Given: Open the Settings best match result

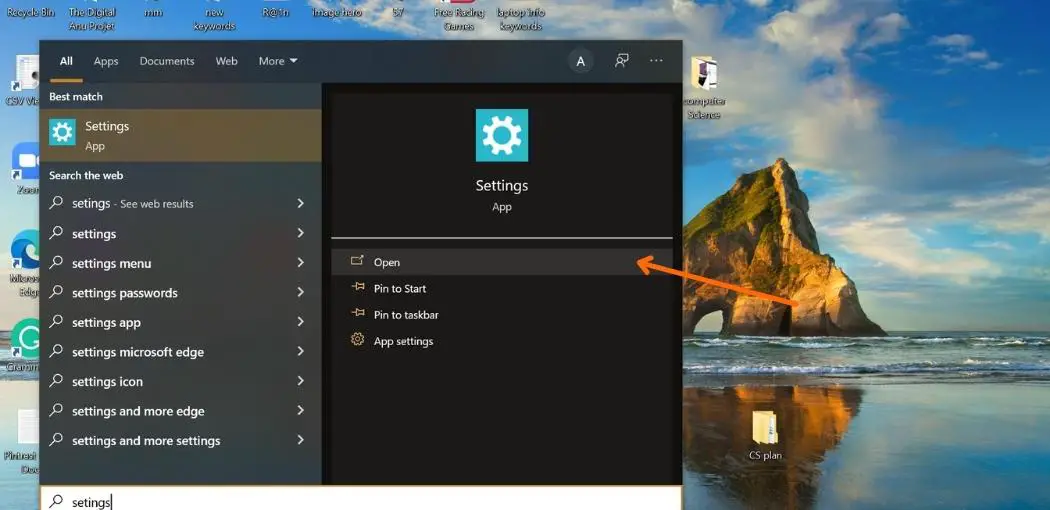Looking at the screenshot, I should coord(181,136).
